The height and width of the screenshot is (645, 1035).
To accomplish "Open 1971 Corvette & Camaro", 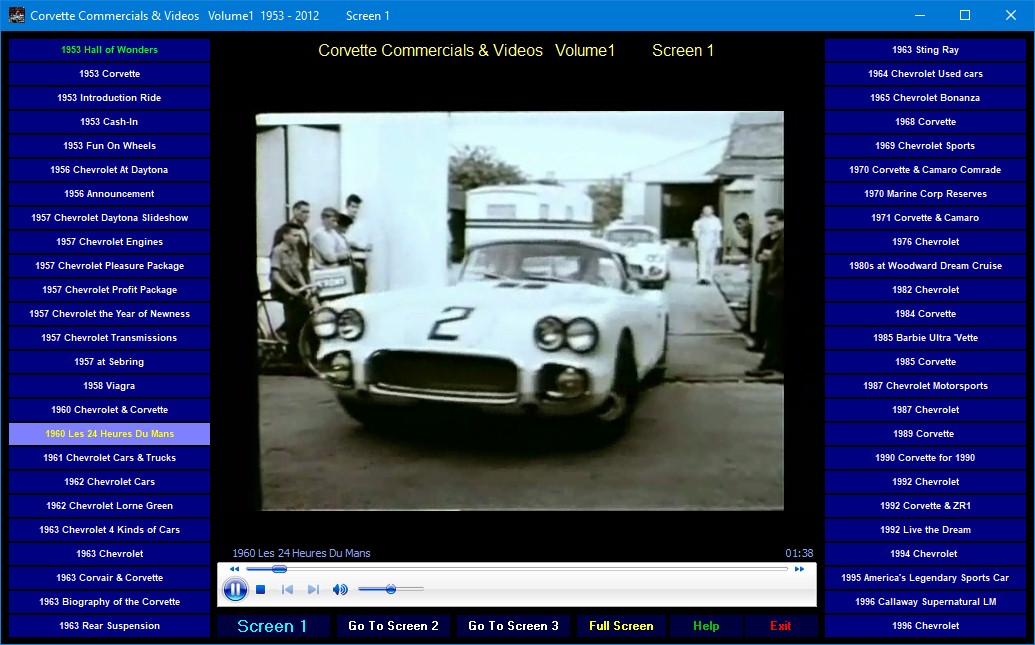I will tap(925, 218).
